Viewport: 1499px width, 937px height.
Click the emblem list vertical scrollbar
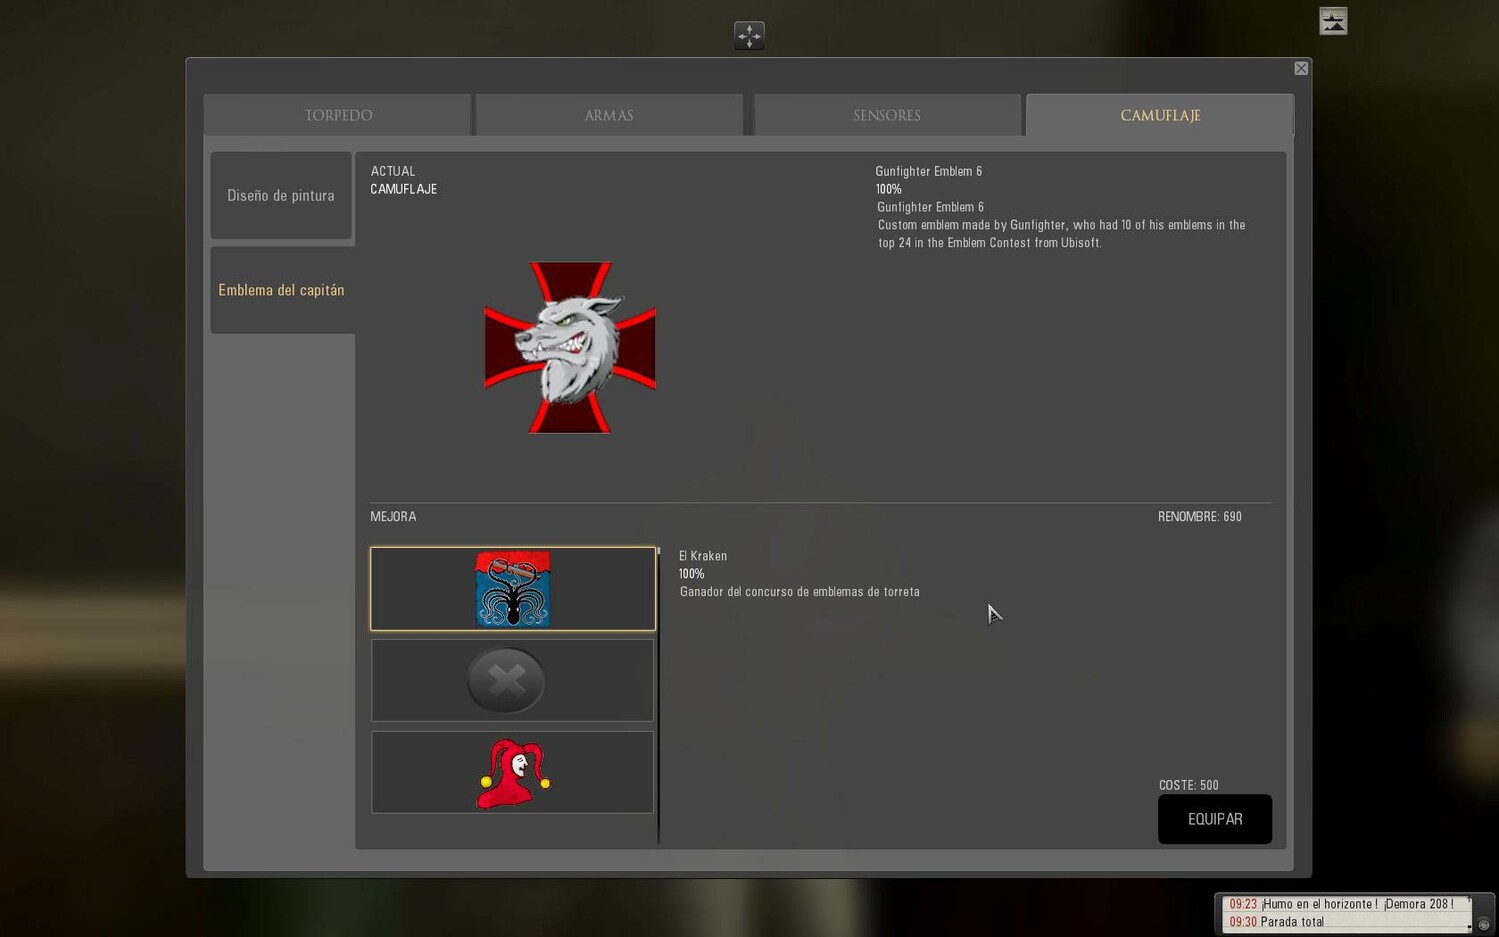coord(658,695)
